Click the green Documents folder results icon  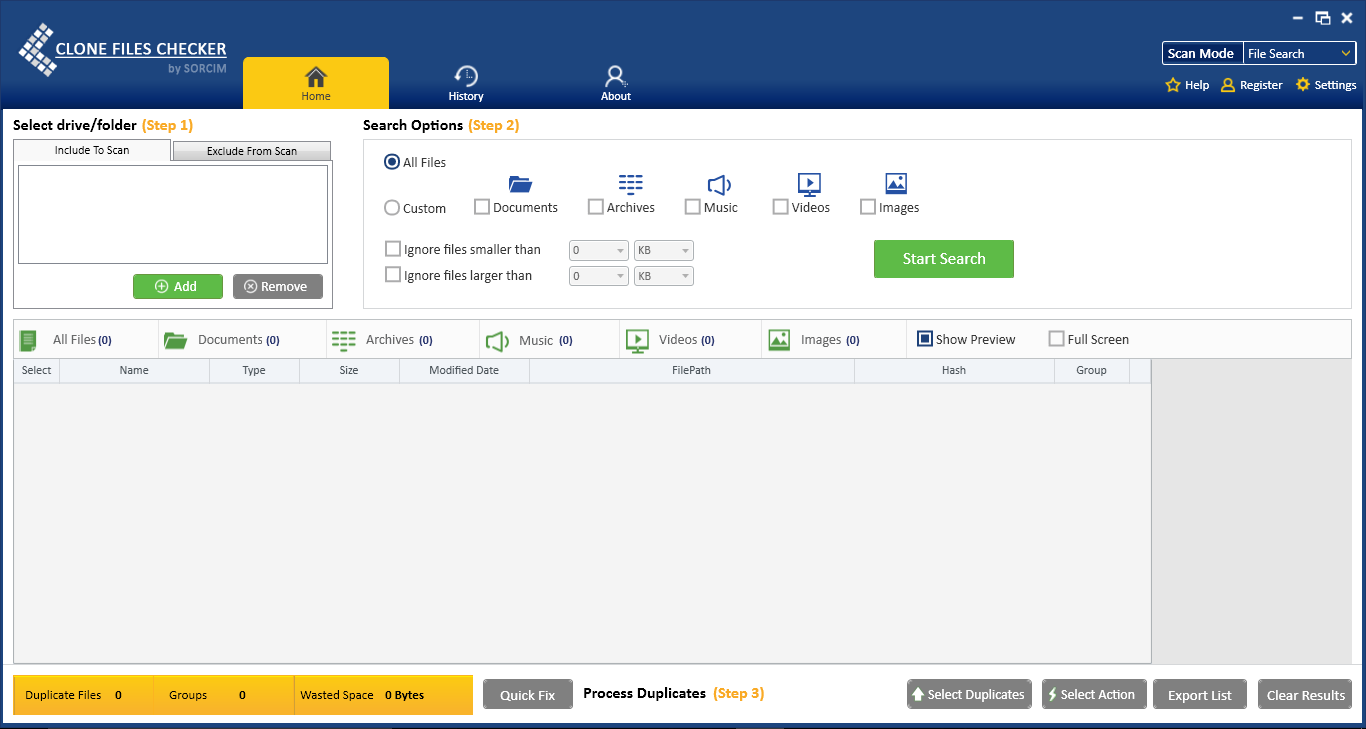click(x=176, y=340)
